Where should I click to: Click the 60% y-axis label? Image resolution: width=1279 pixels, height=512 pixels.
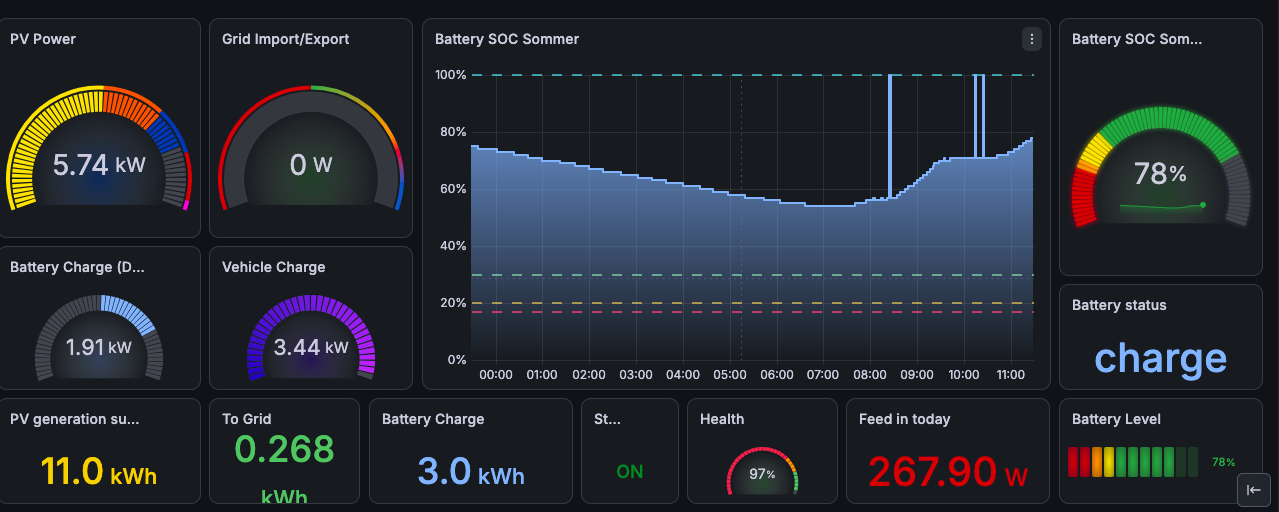pos(453,189)
